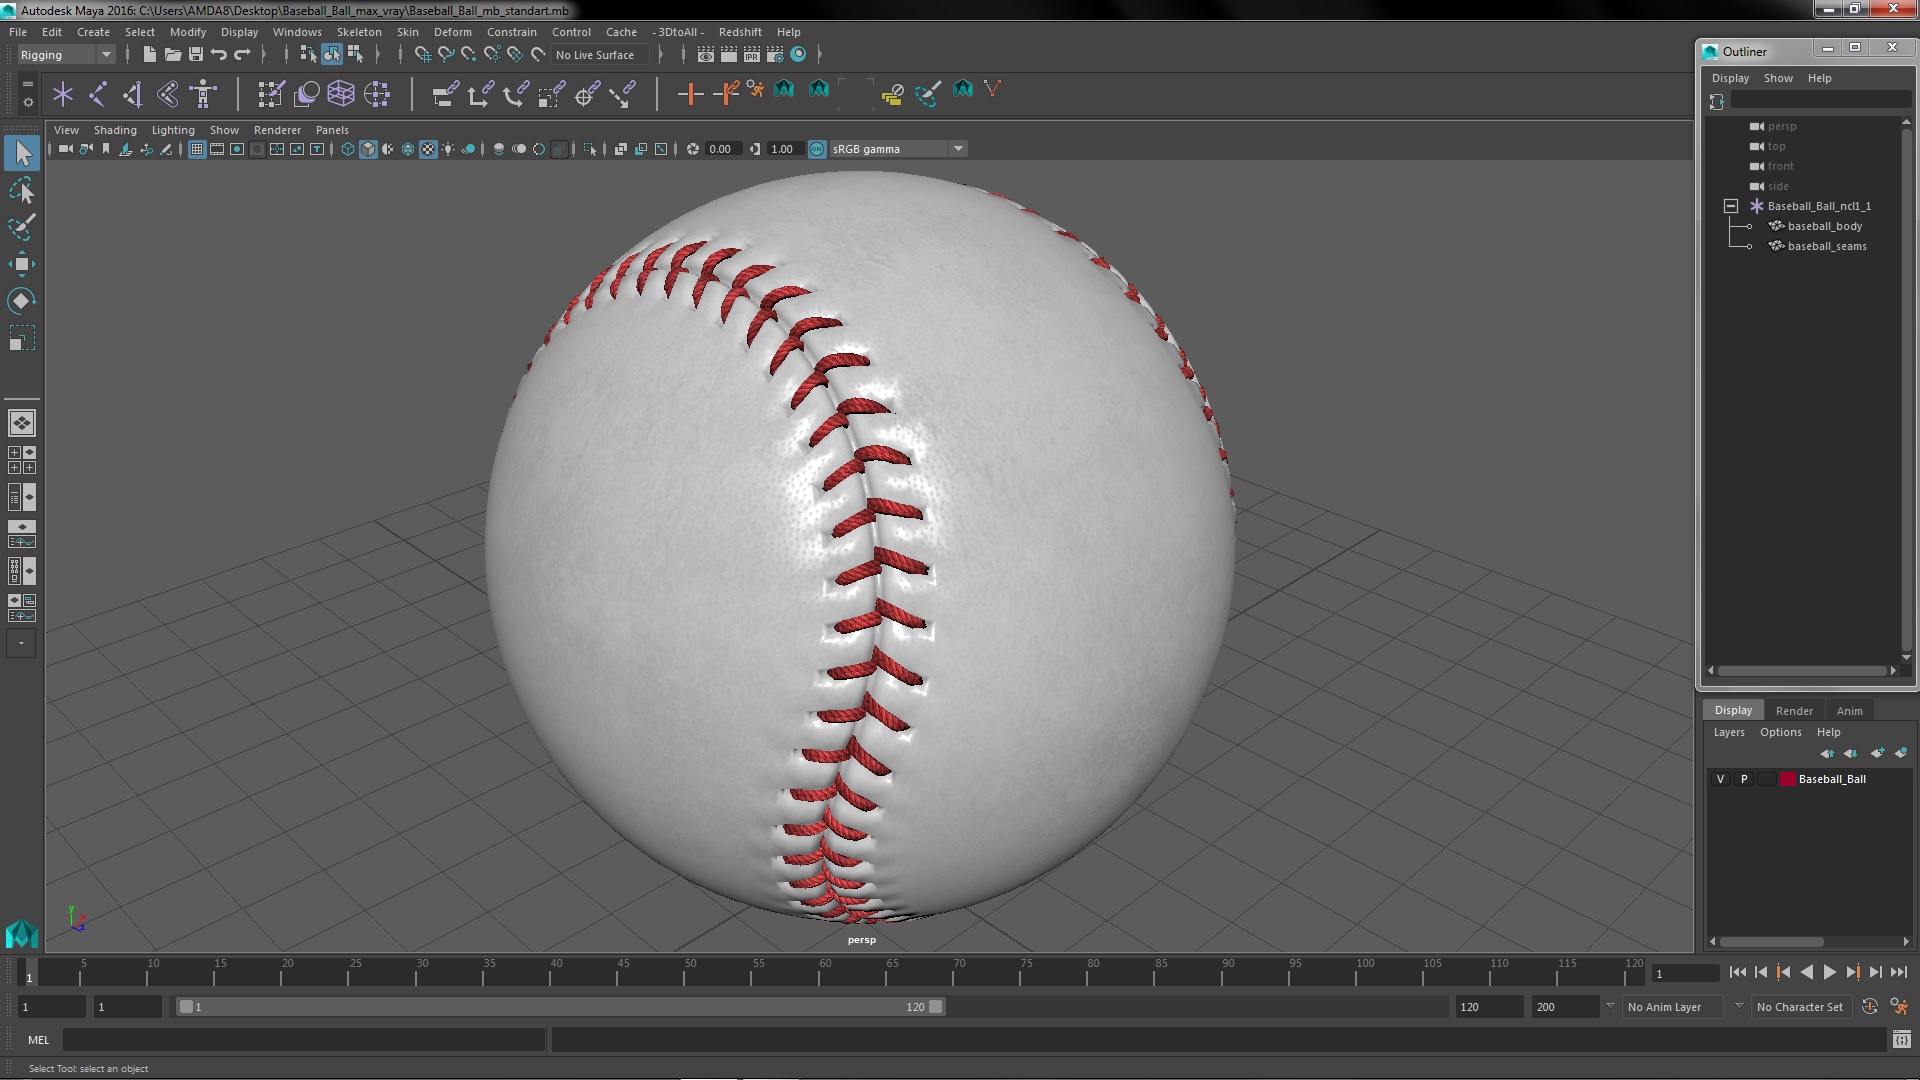Click the Anim tab in bottom panel
This screenshot has width=1920, height=1080.
click(1849, 709)
